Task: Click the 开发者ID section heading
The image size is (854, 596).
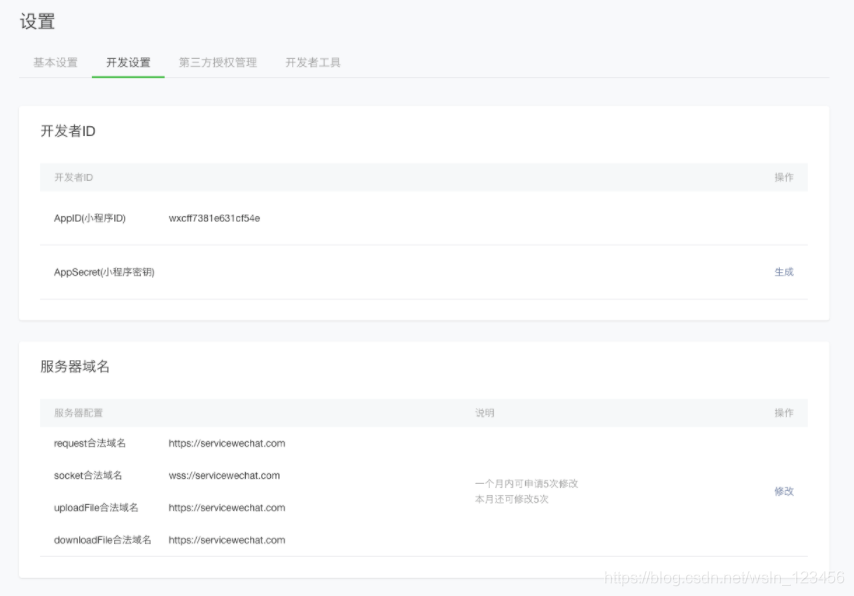Action: [68, 131]
